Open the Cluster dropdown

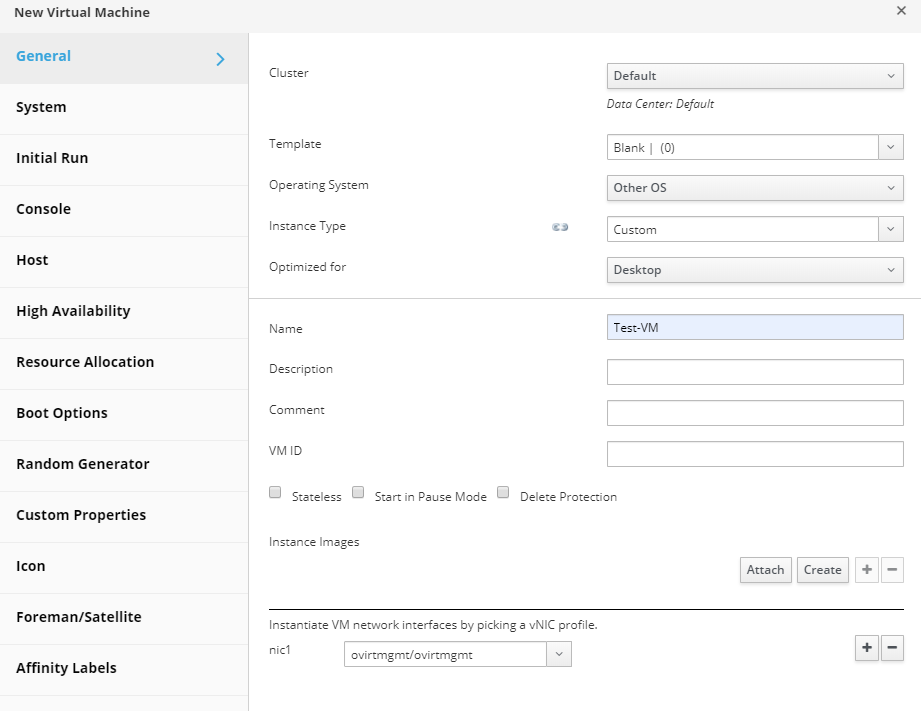(x=755, y=76)
